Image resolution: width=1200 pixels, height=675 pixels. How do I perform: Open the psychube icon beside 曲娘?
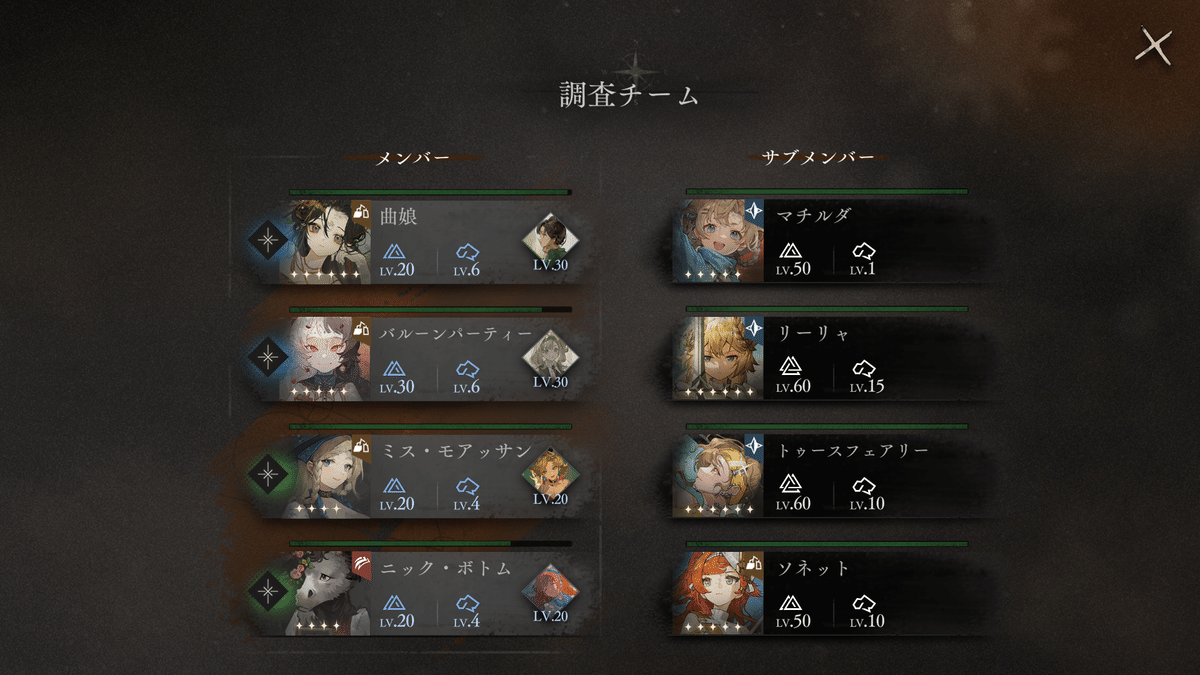tap(549, 241)
